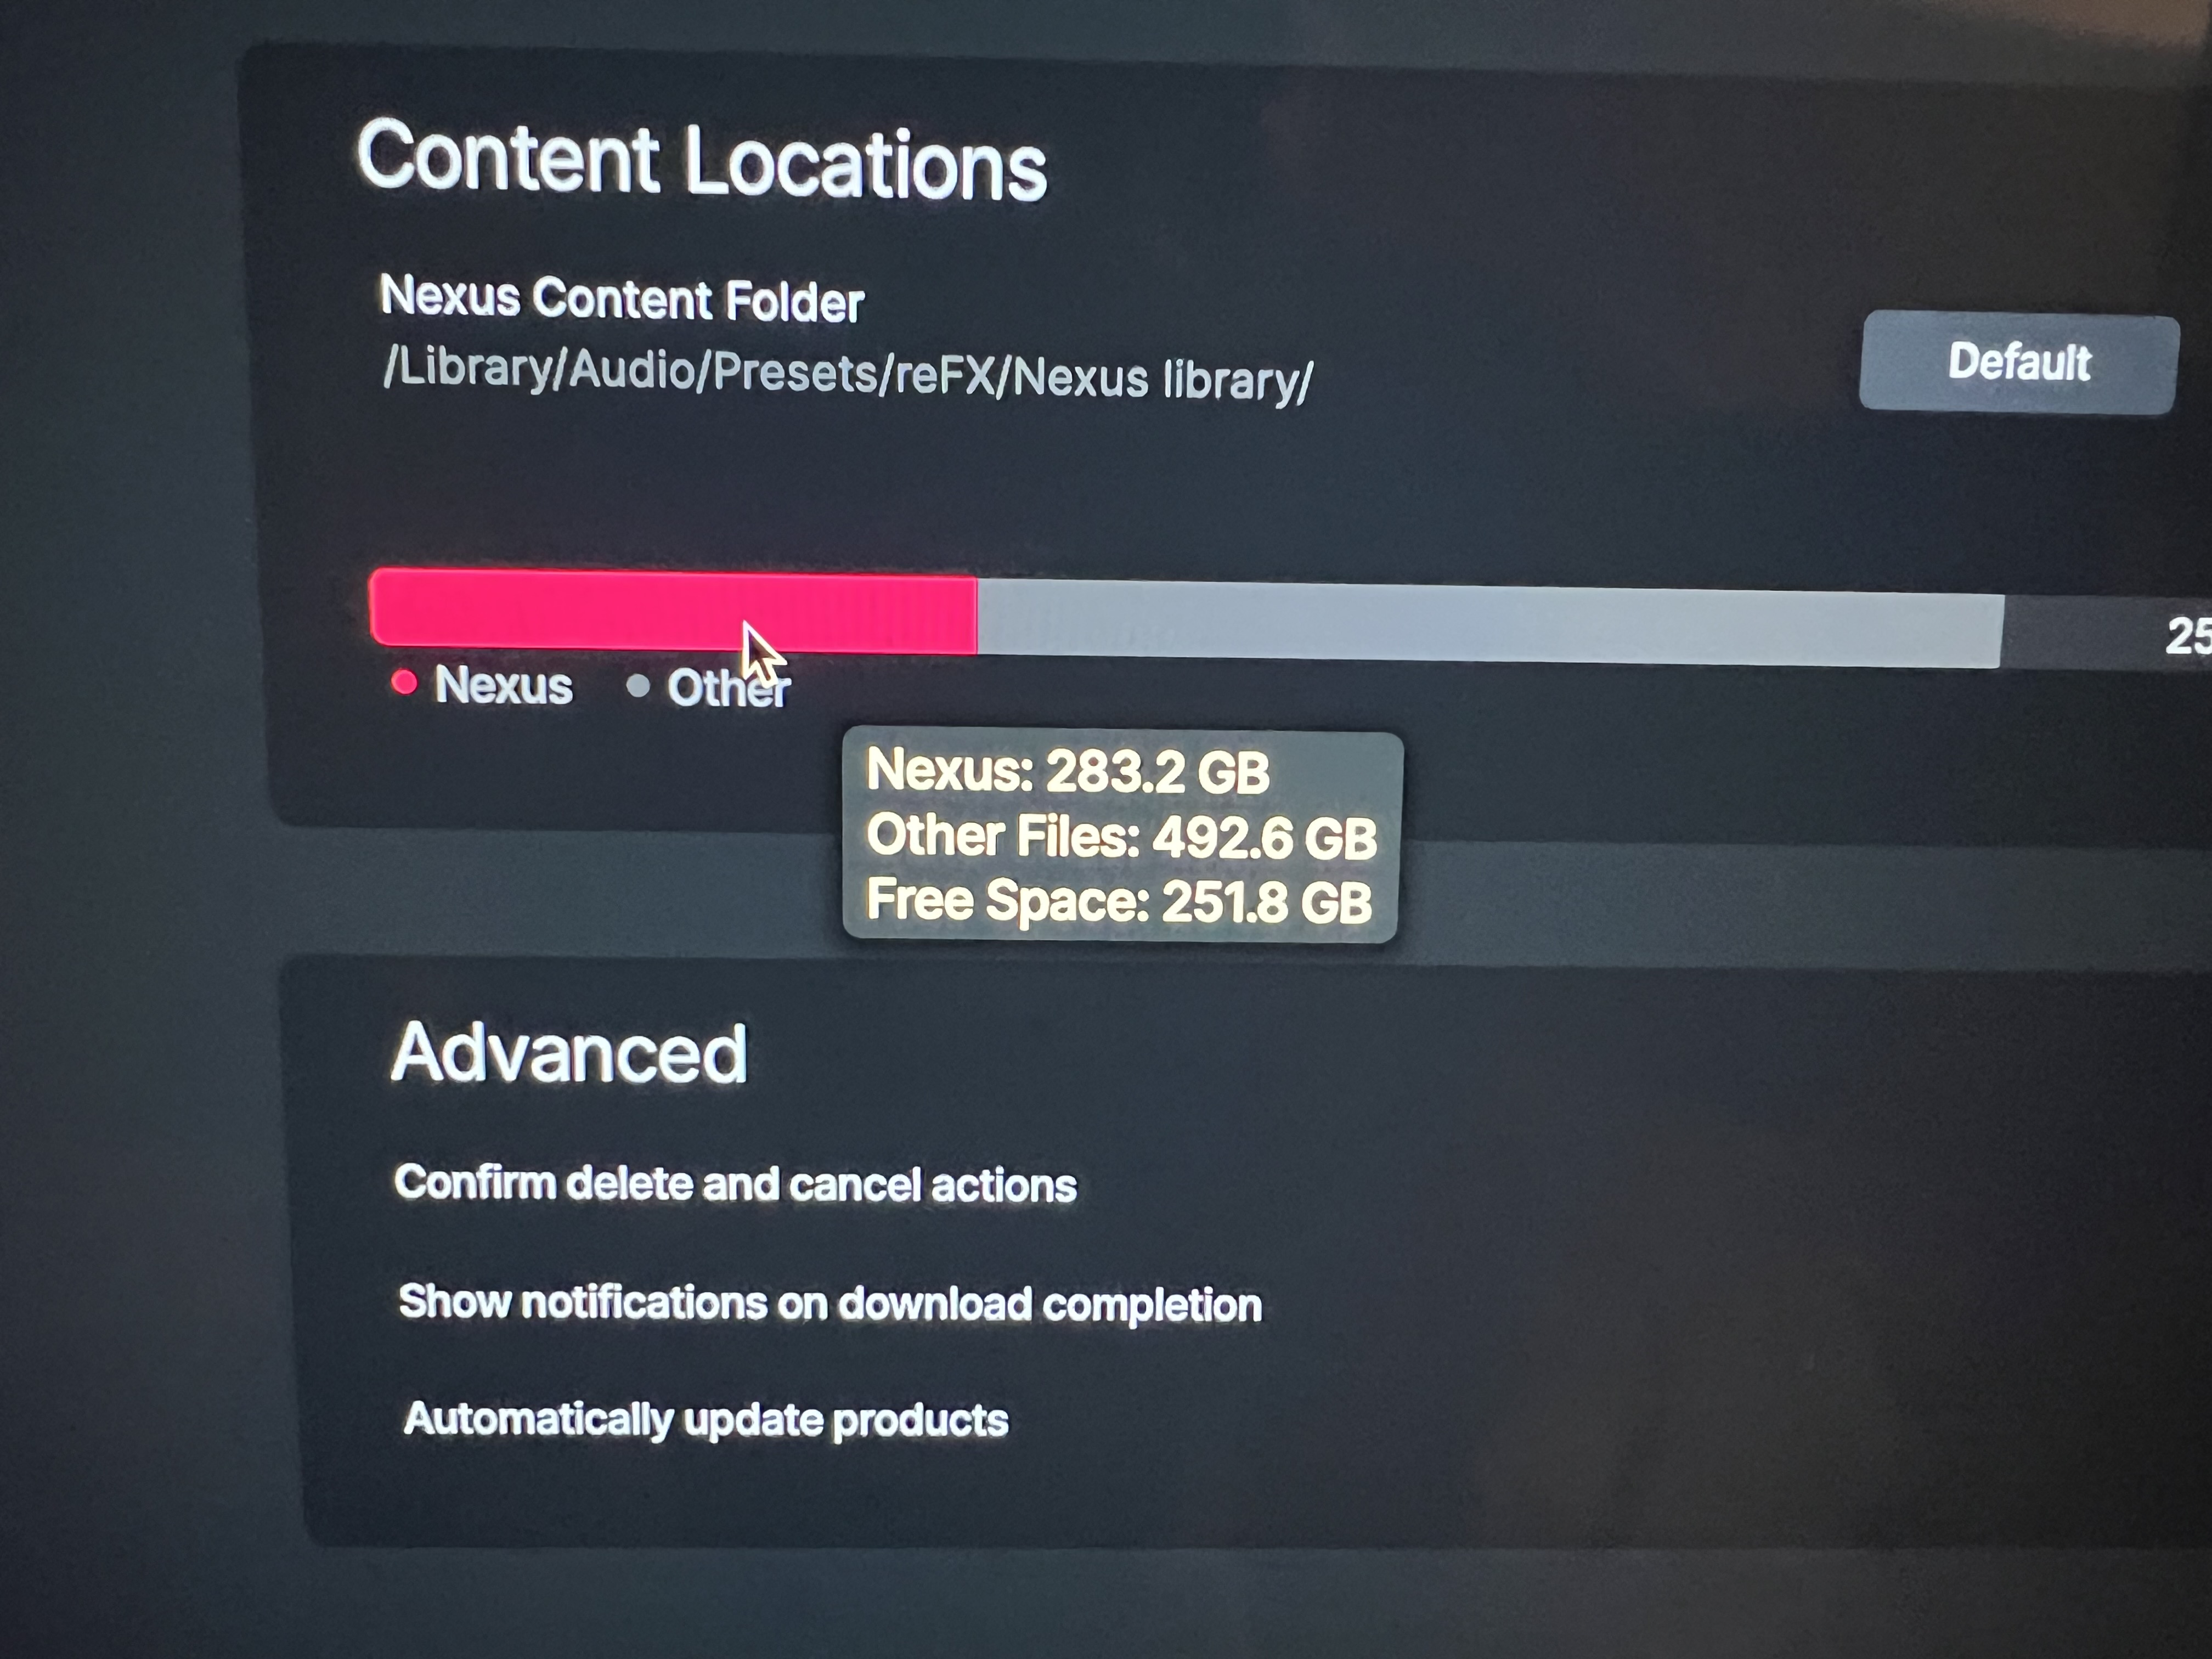The image size is (2212, 1659).
Task: Toggle Confirm delete and cancel actions
Action: pyautogui.click(x=735, y=1184)
